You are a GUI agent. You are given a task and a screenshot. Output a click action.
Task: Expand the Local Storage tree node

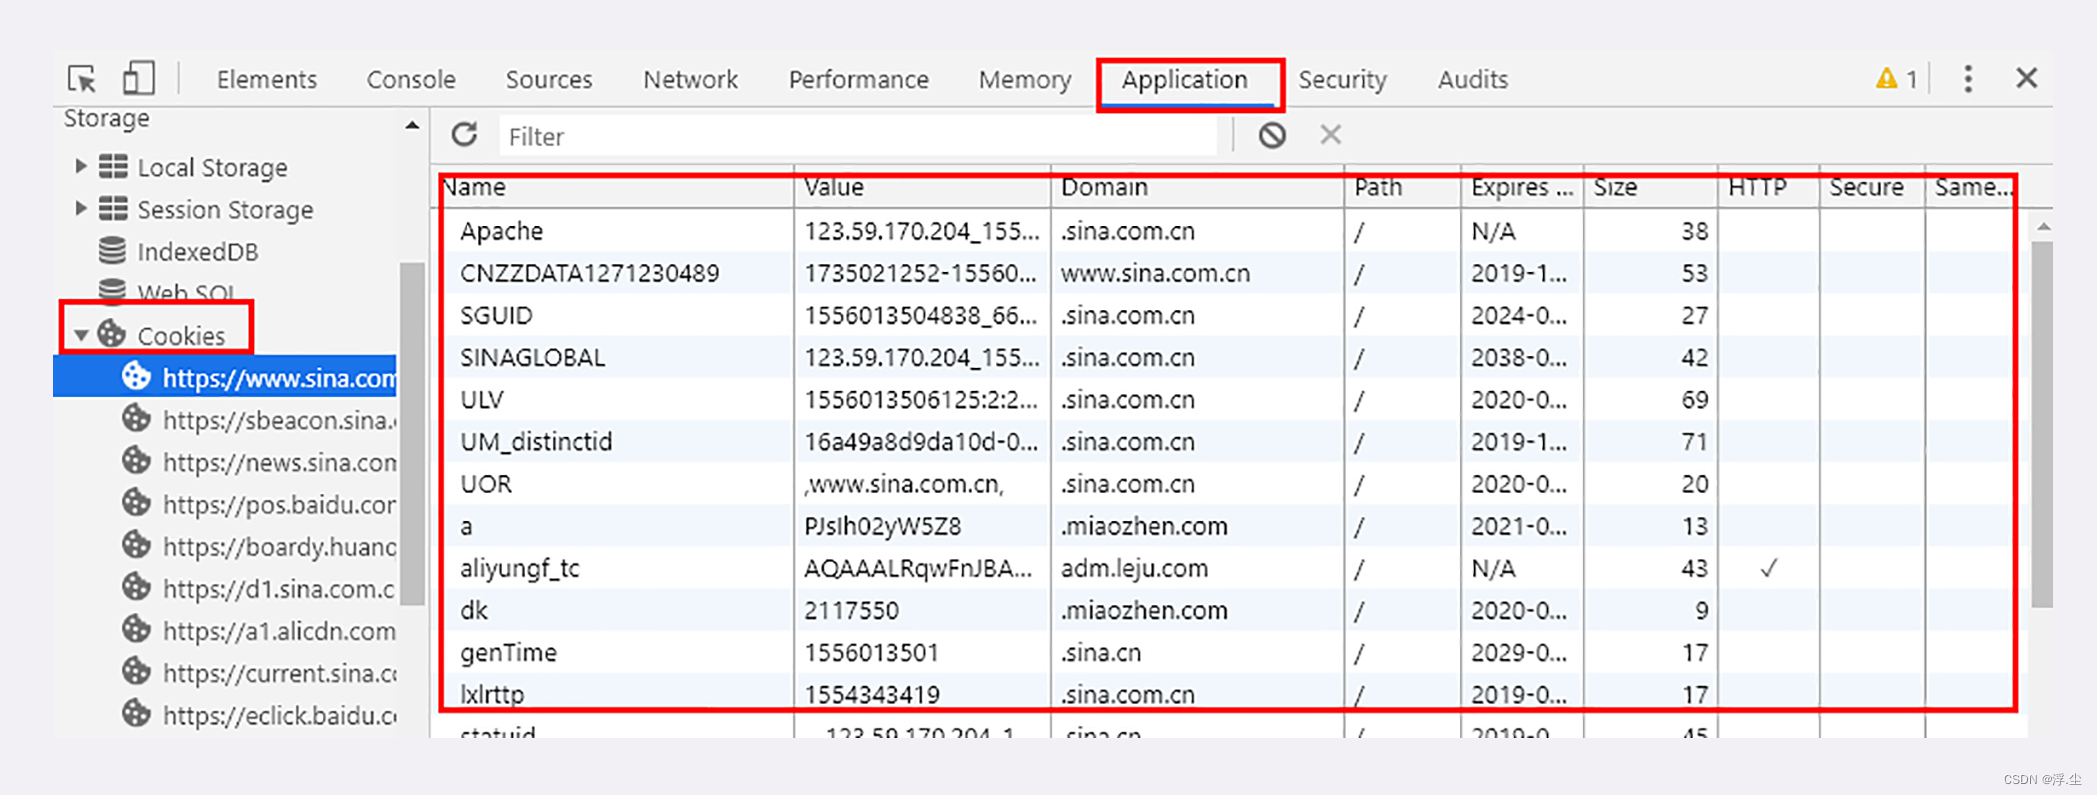(81, 166)
